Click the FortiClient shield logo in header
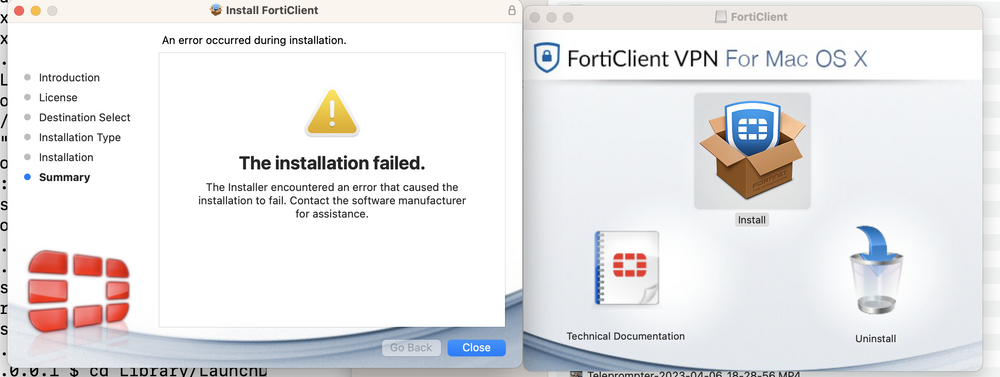Image resolution: width=1000 pixels, height=377 pixels. 547,58
